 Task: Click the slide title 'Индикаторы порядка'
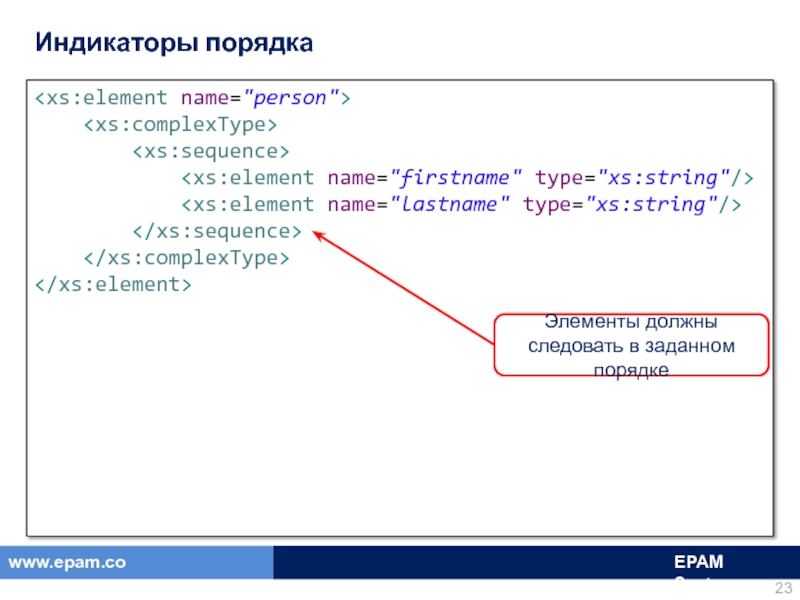pos(174,42)
